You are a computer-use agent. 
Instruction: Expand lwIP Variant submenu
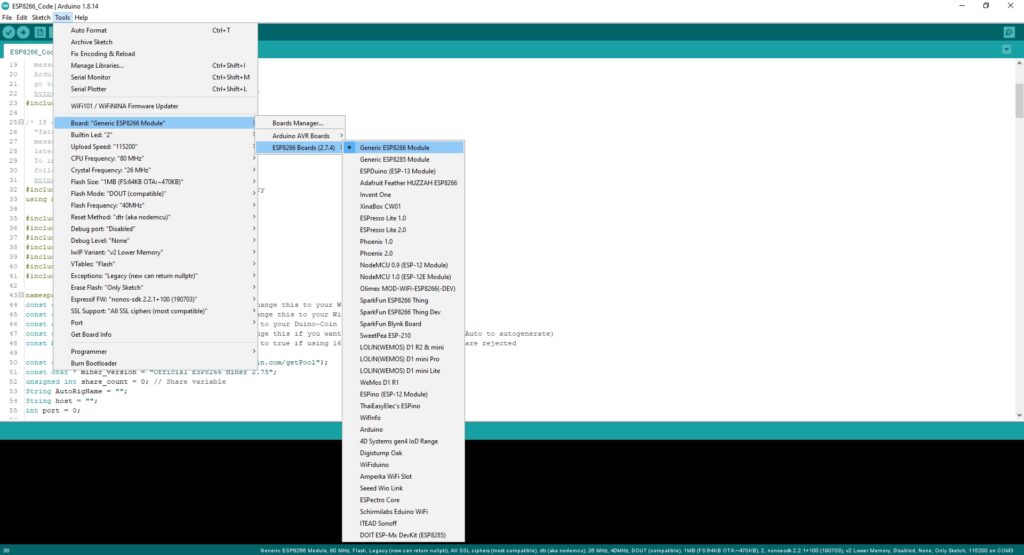(155, 252)
